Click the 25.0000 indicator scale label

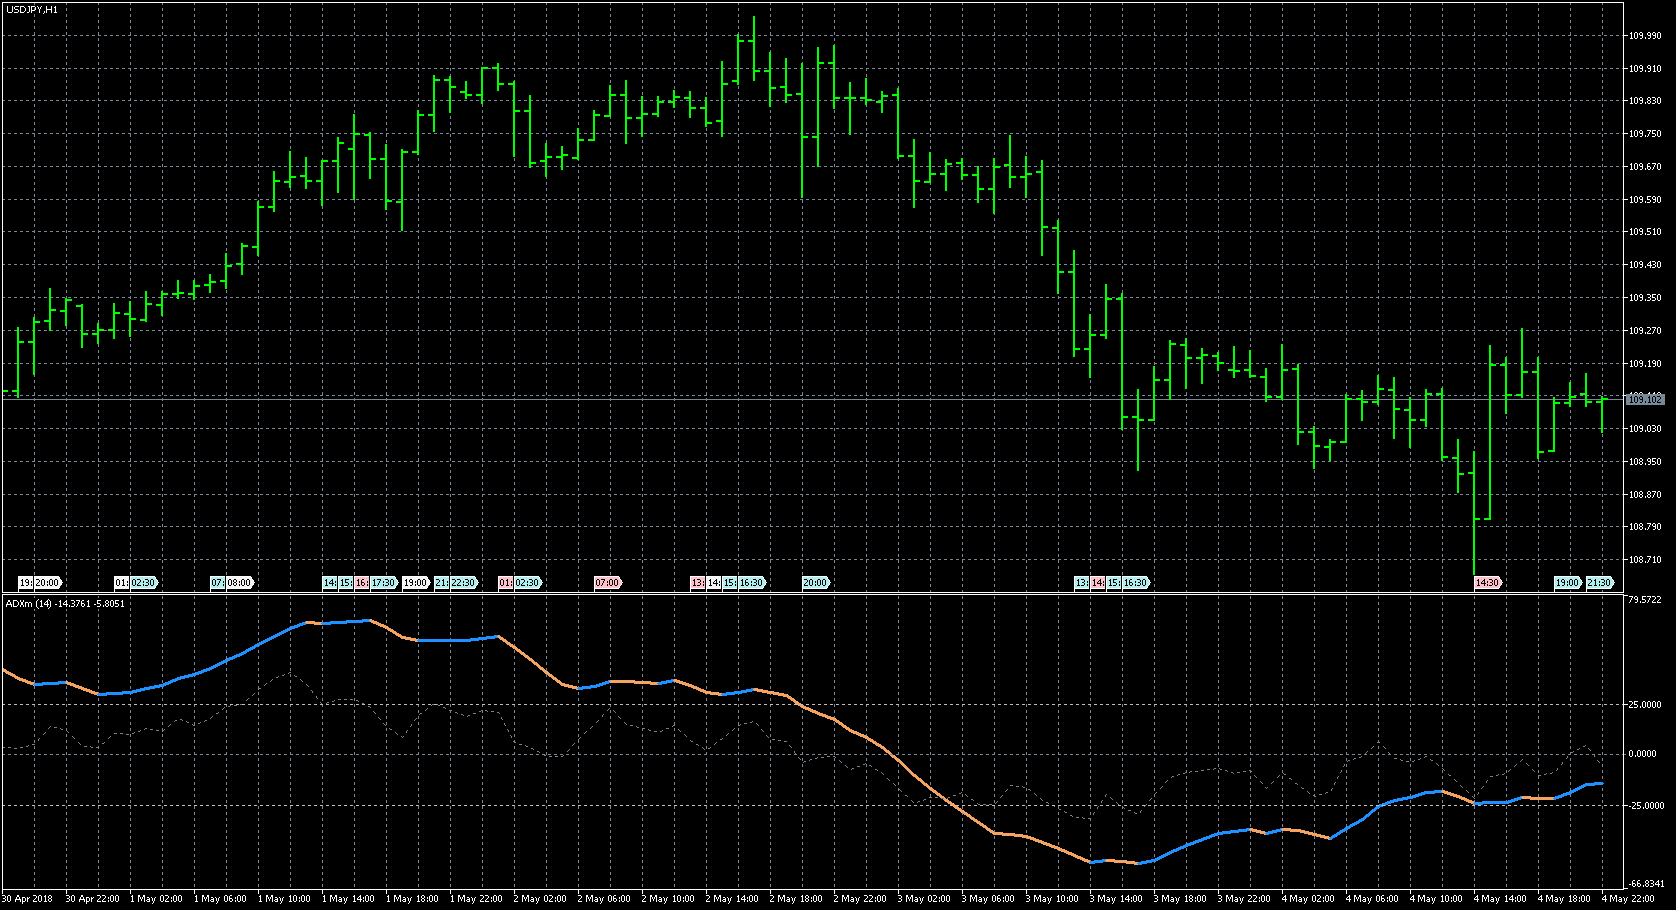click(x=1644, y=705)
